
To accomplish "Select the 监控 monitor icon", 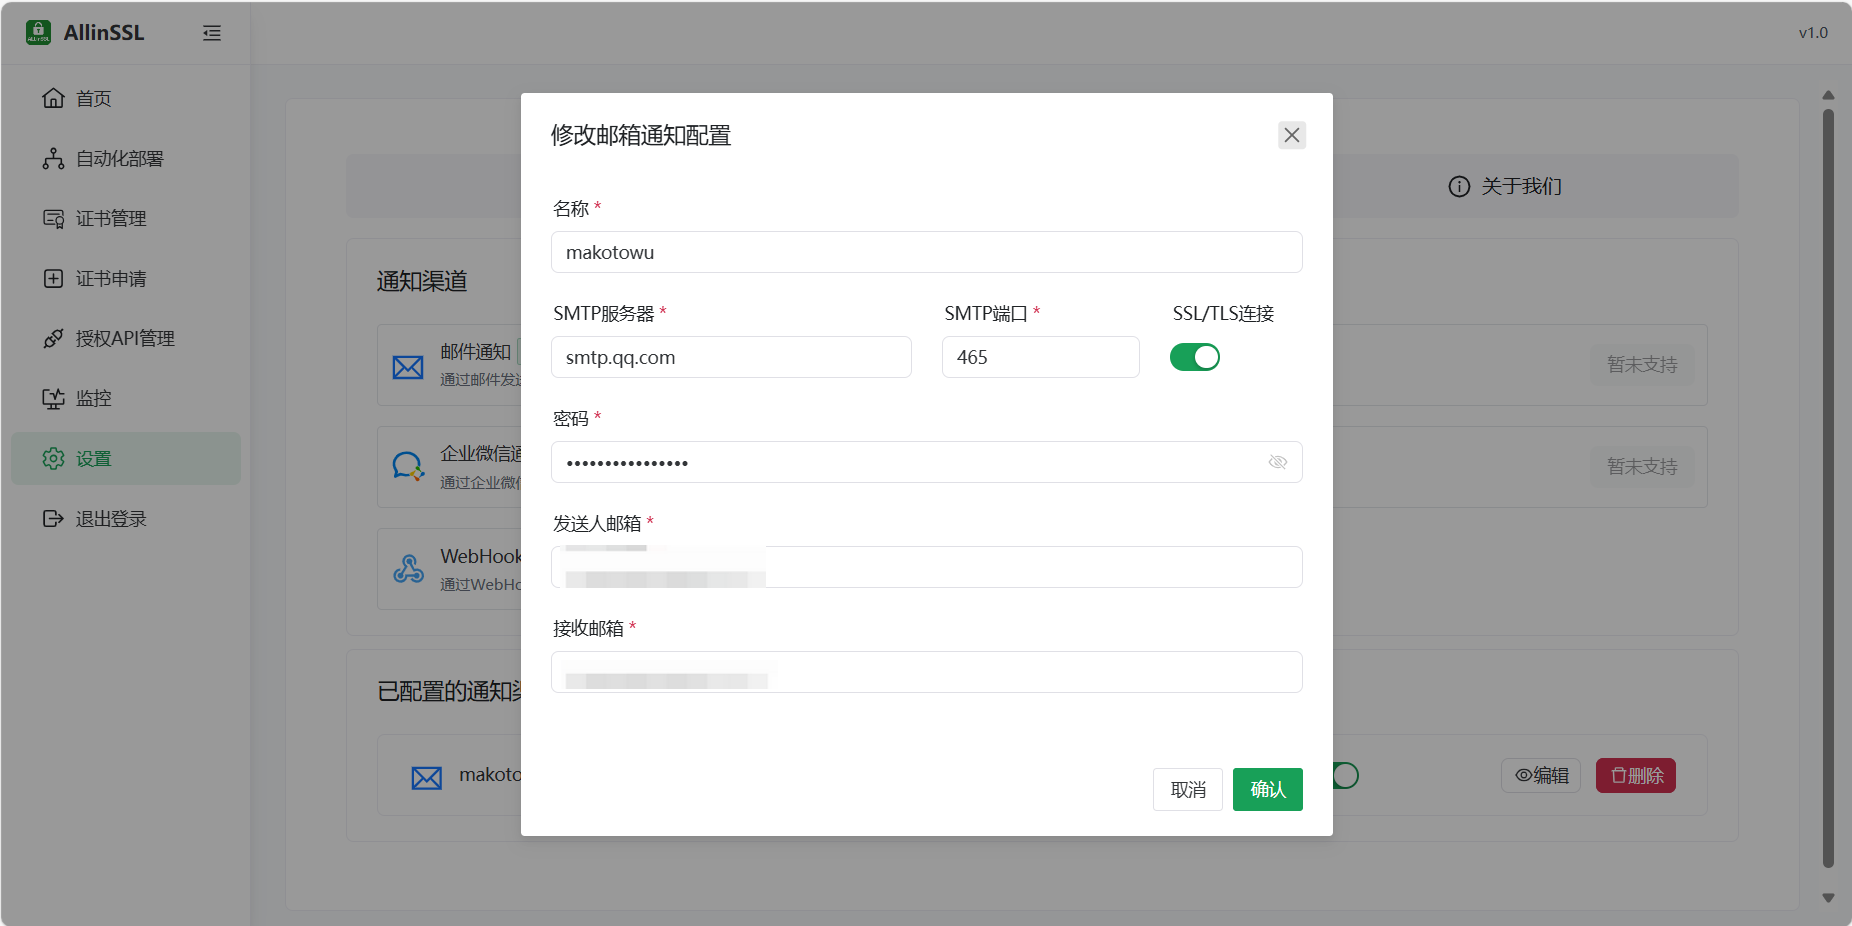I will click(x=55, y=398).
